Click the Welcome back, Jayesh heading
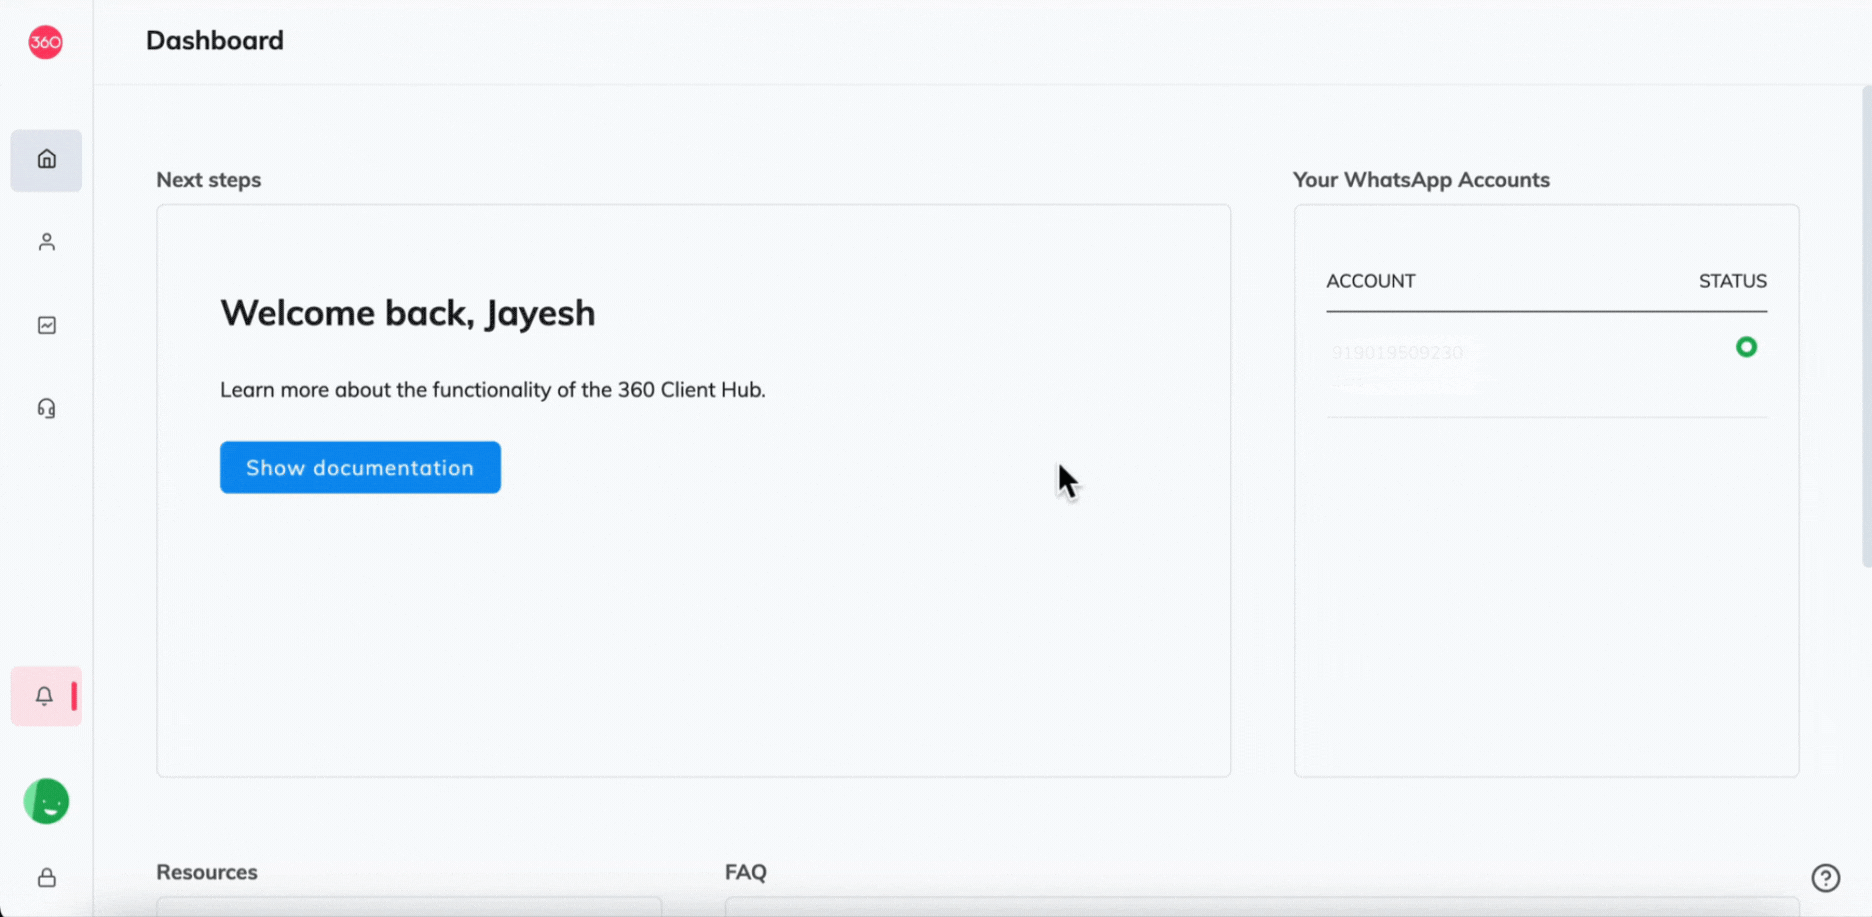This screenshot has height=917, width=1872. coord(407,313)
